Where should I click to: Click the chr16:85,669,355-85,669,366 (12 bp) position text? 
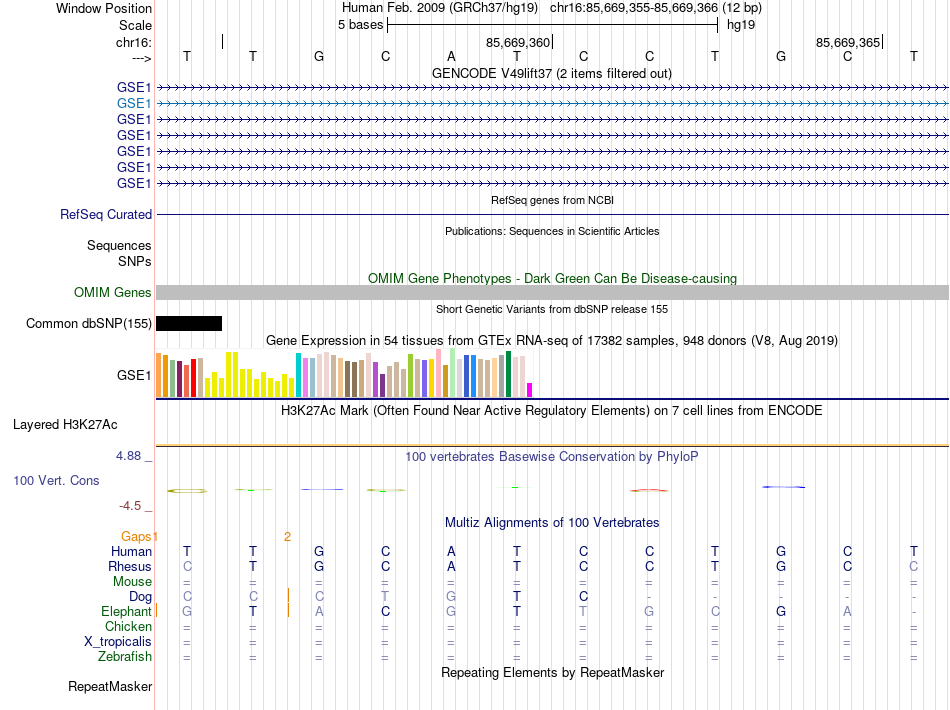(656, 8)
